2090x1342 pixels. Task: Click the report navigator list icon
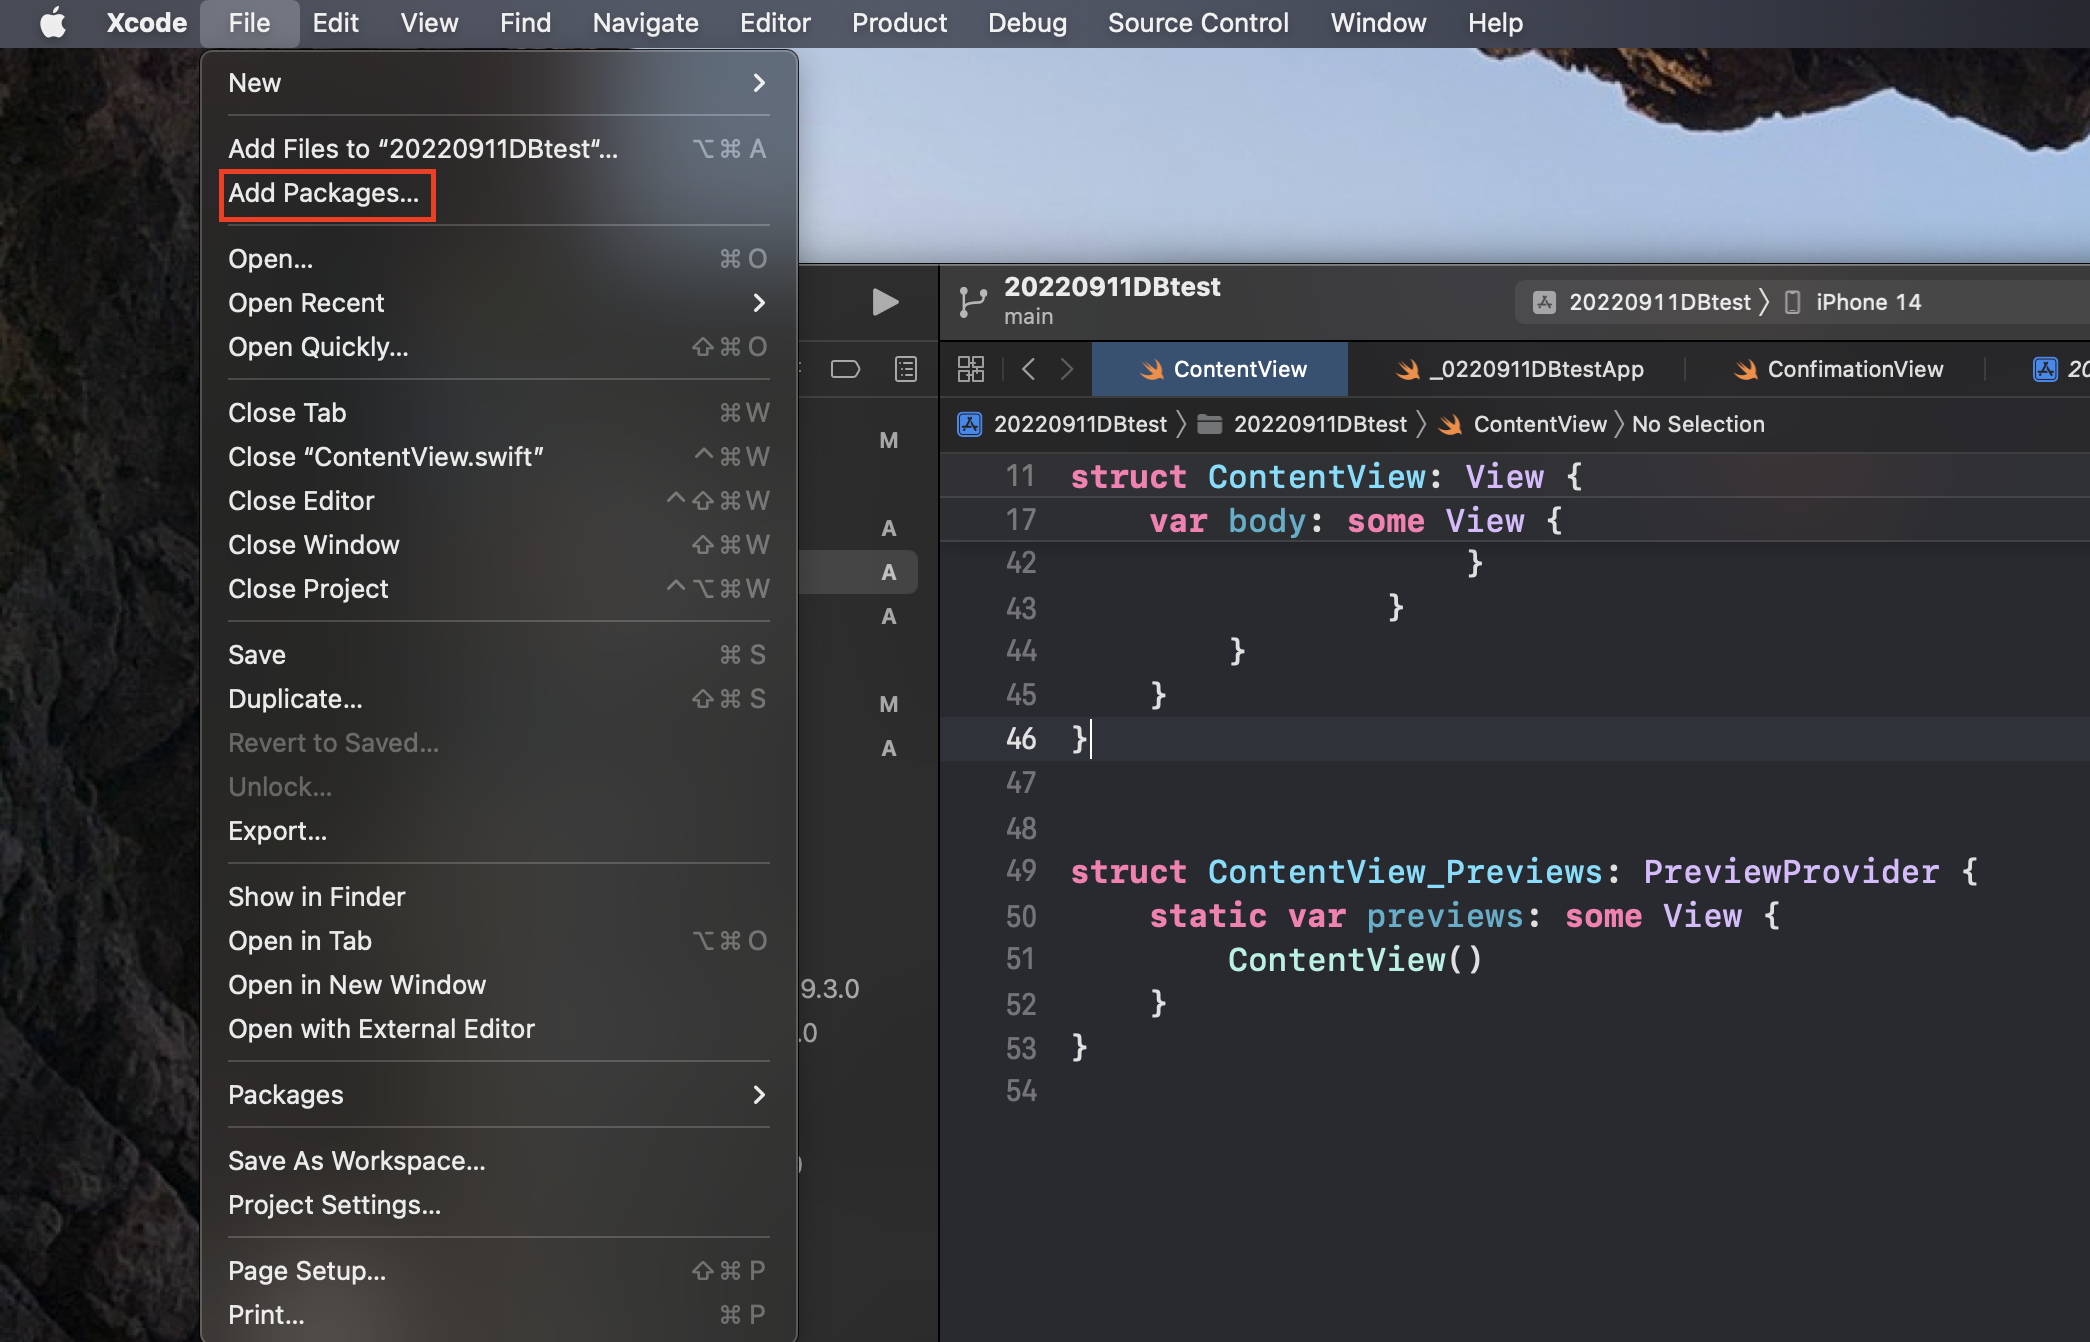pos(906,369)
